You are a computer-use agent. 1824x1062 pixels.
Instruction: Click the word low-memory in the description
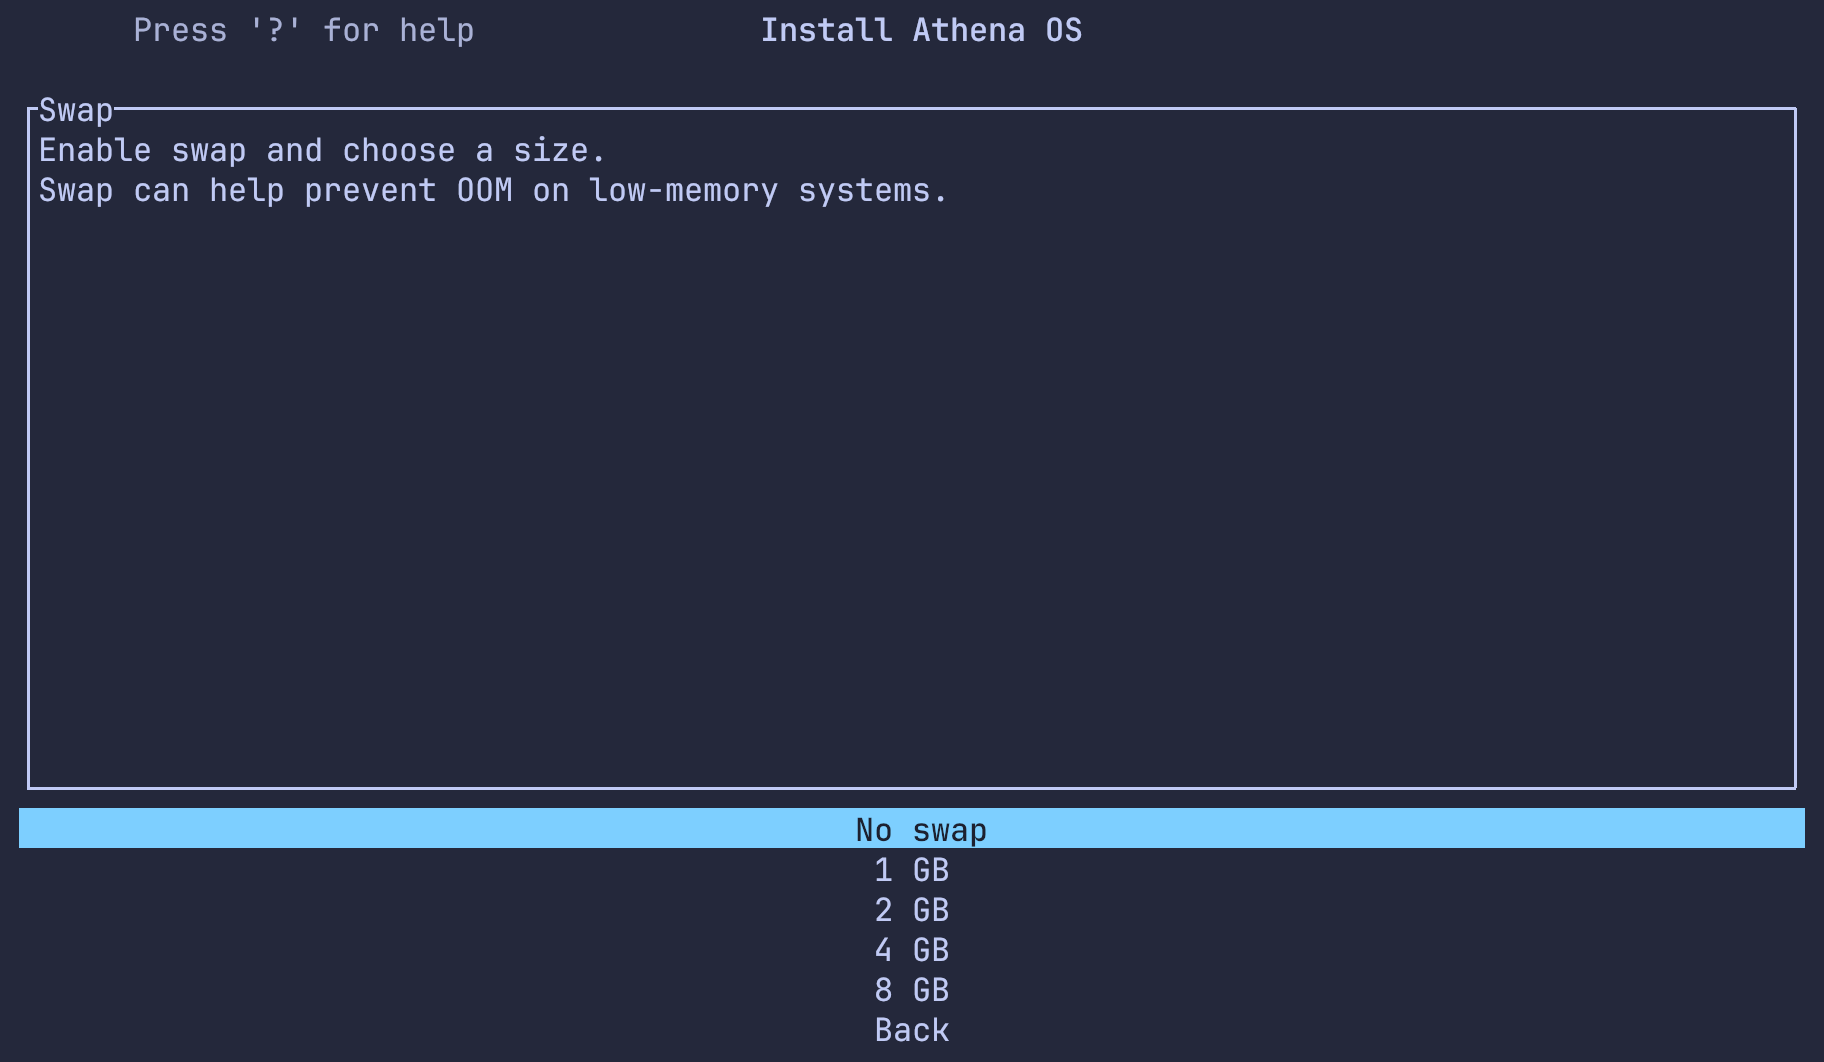tap(683, 190)
